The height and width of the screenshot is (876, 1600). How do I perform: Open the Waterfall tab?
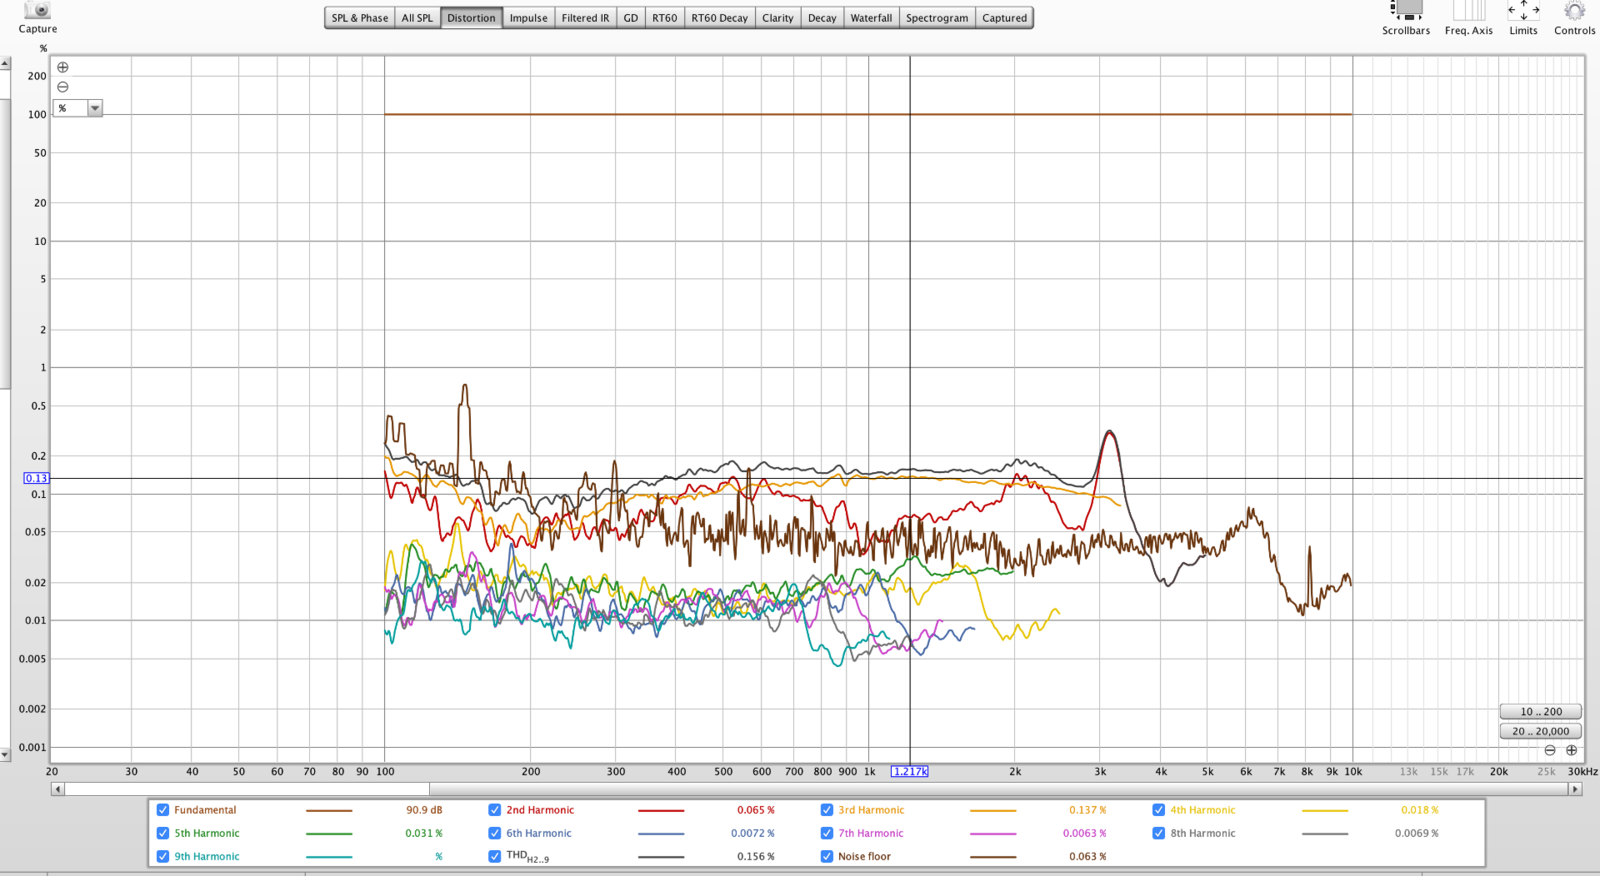pos(871,18)
